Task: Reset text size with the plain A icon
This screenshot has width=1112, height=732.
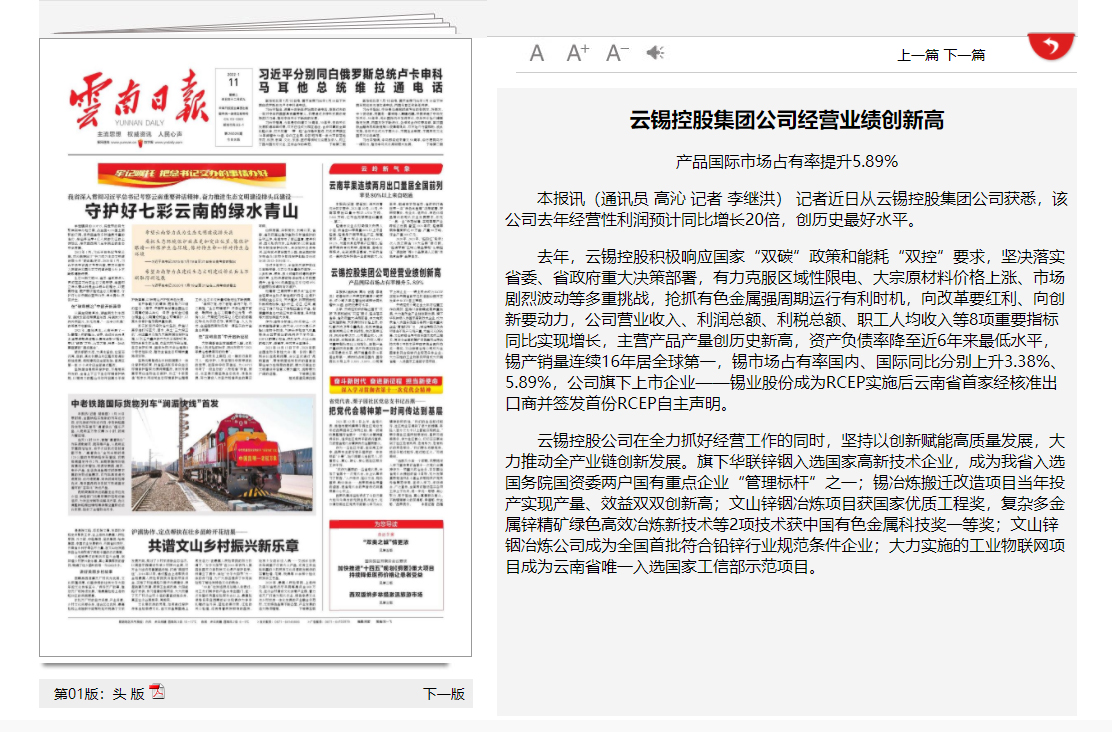Action: 537,53
